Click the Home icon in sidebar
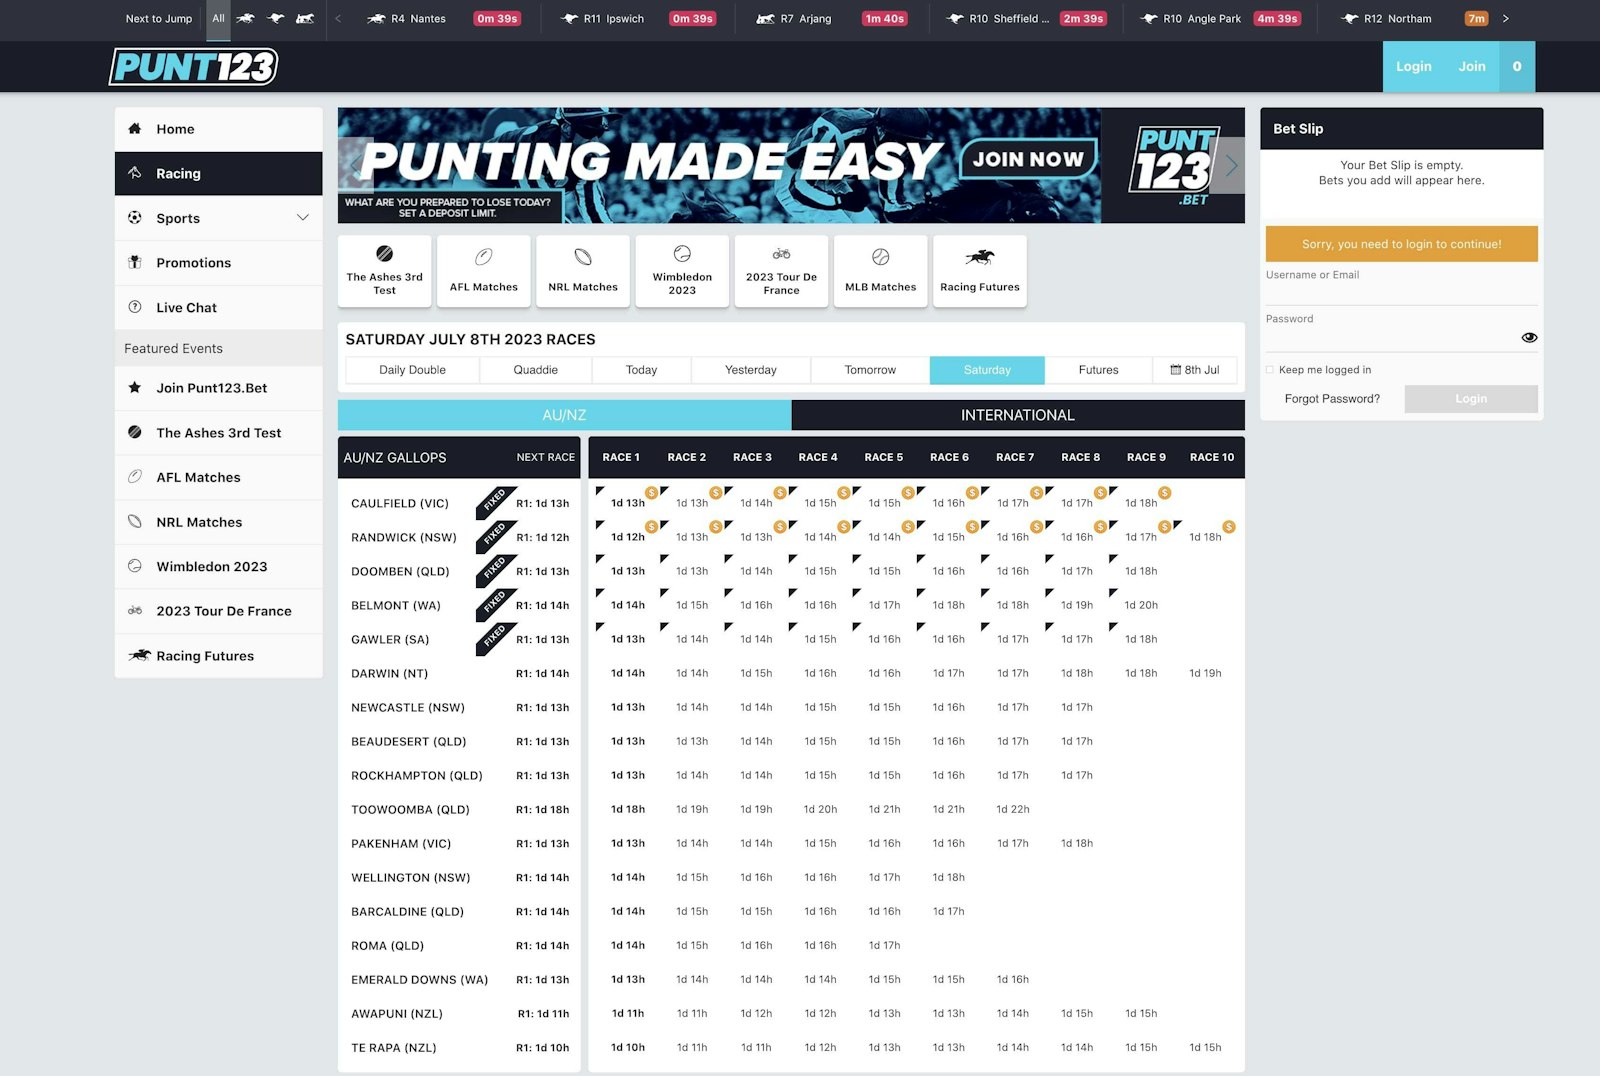Viewport: 1600px width, 1076px height. [135, 129]
